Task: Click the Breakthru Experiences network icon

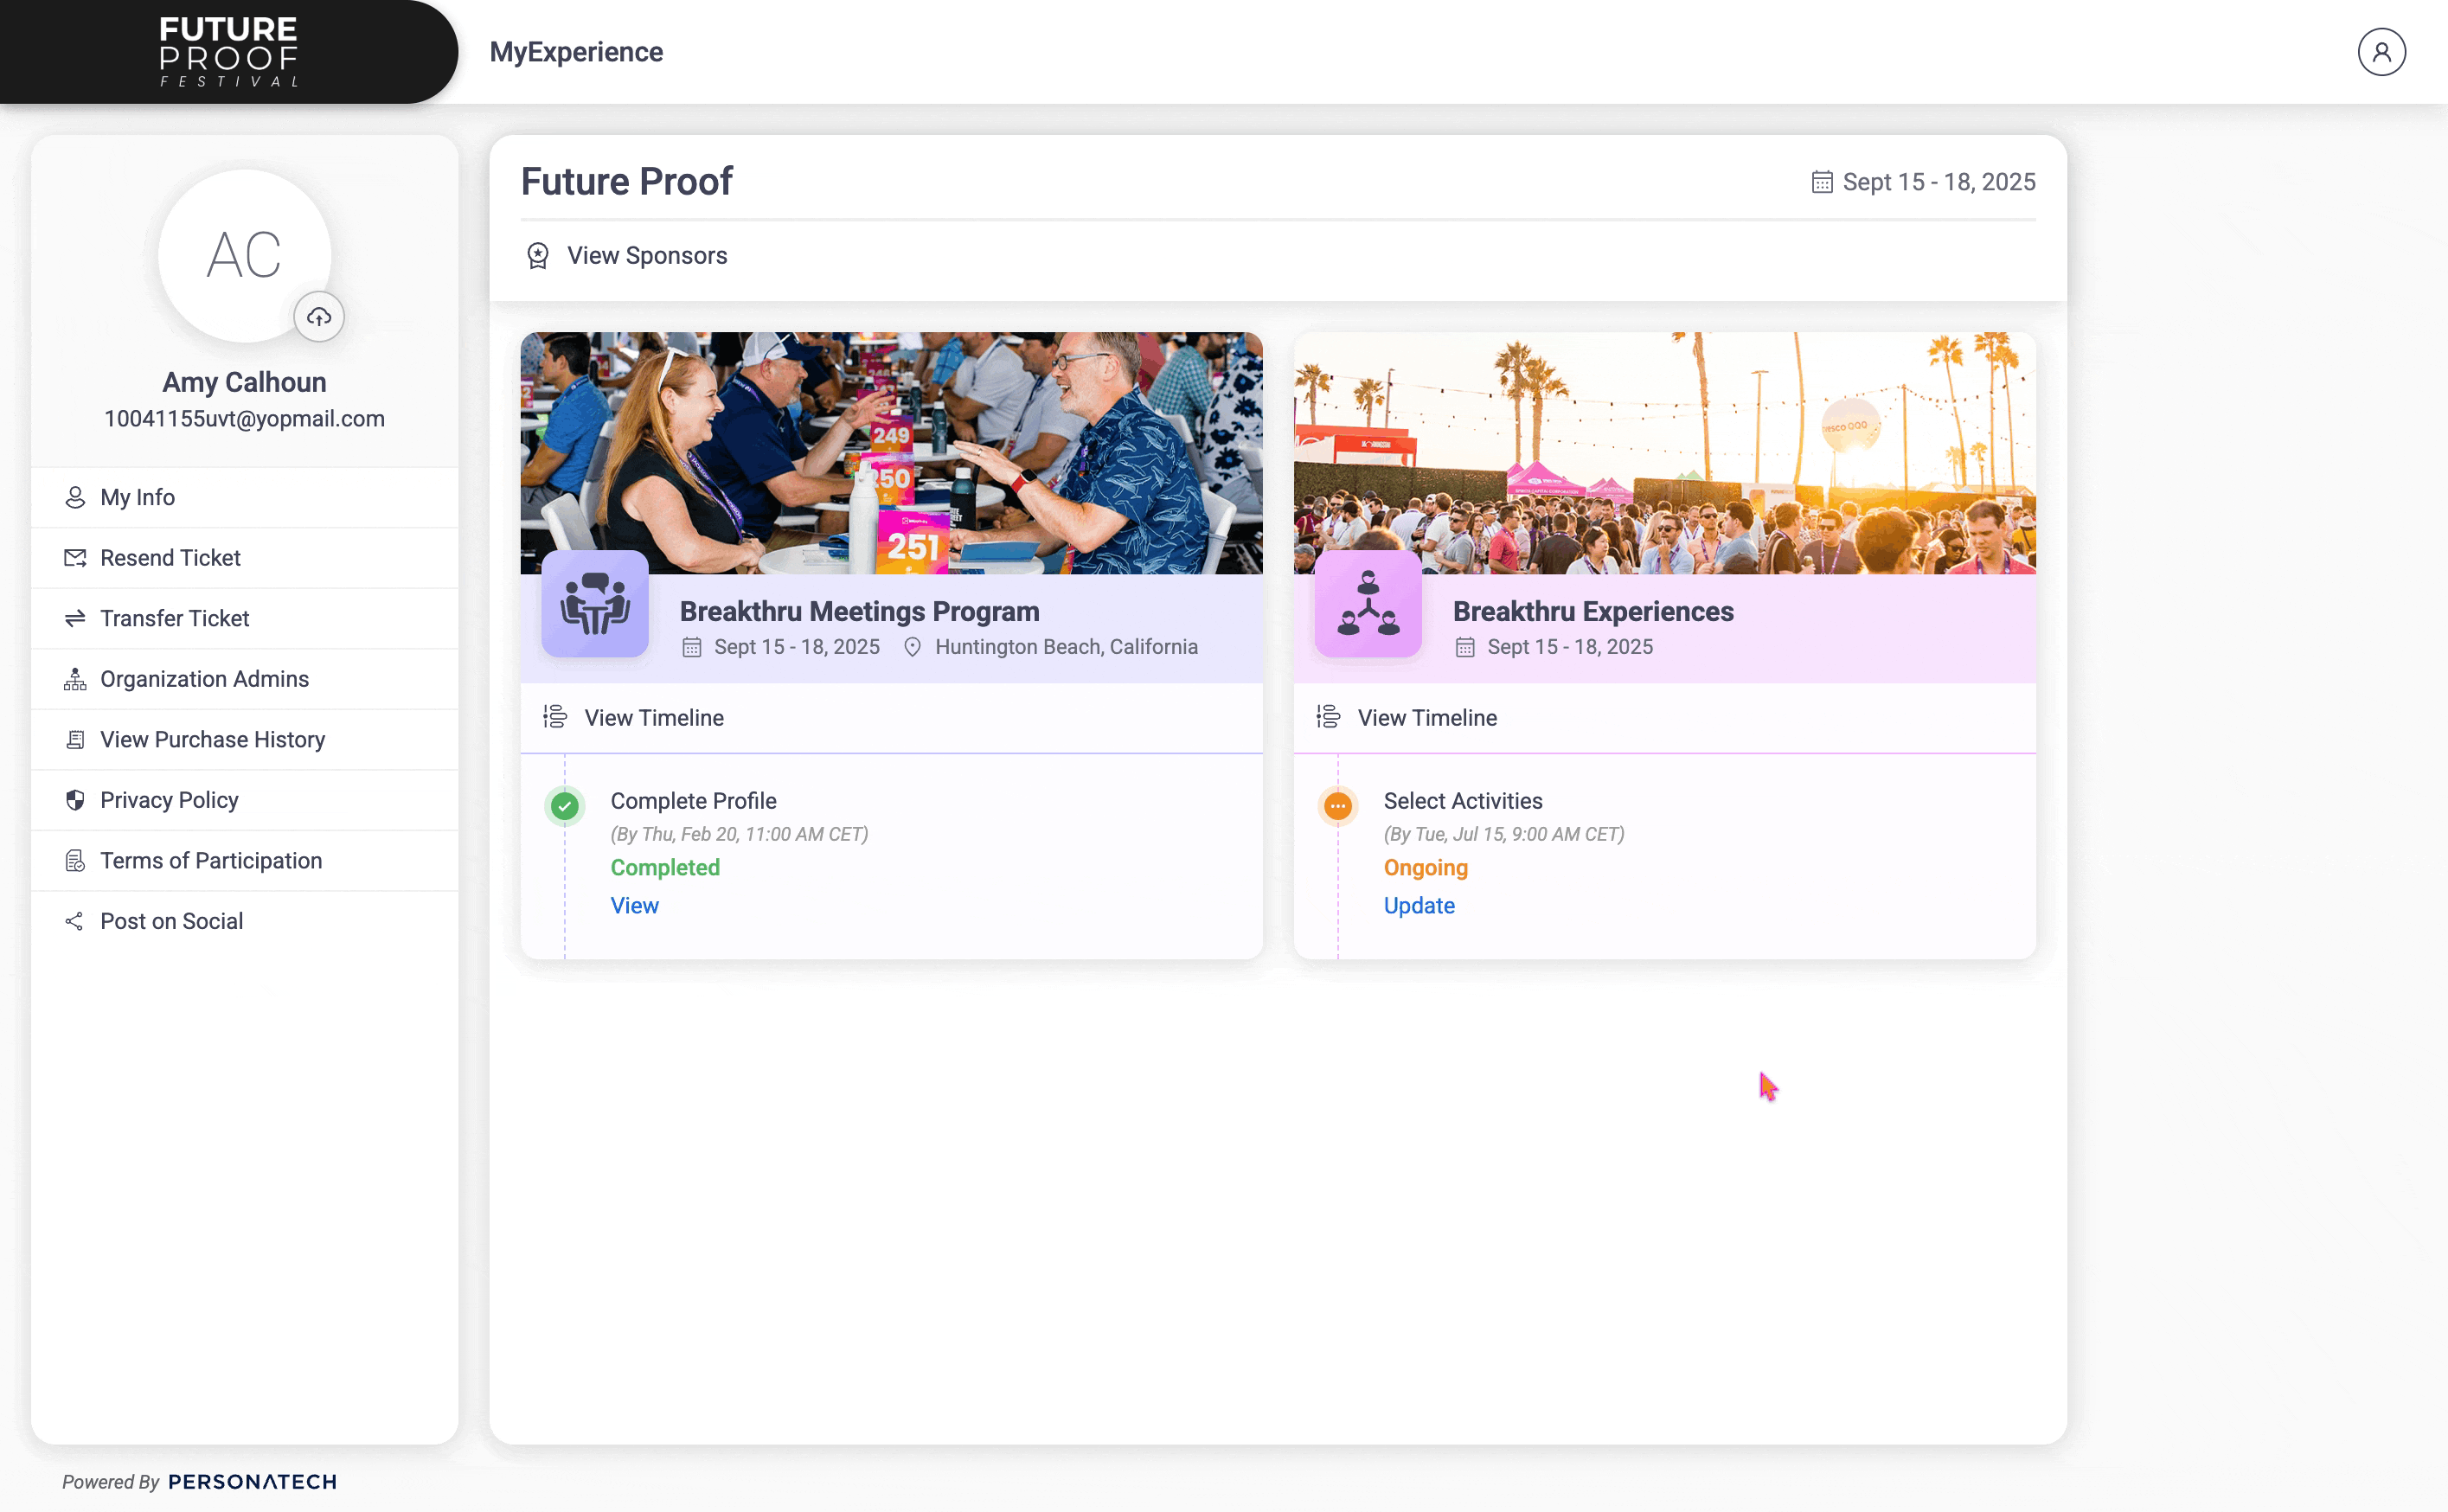Action: [1368, 604]
